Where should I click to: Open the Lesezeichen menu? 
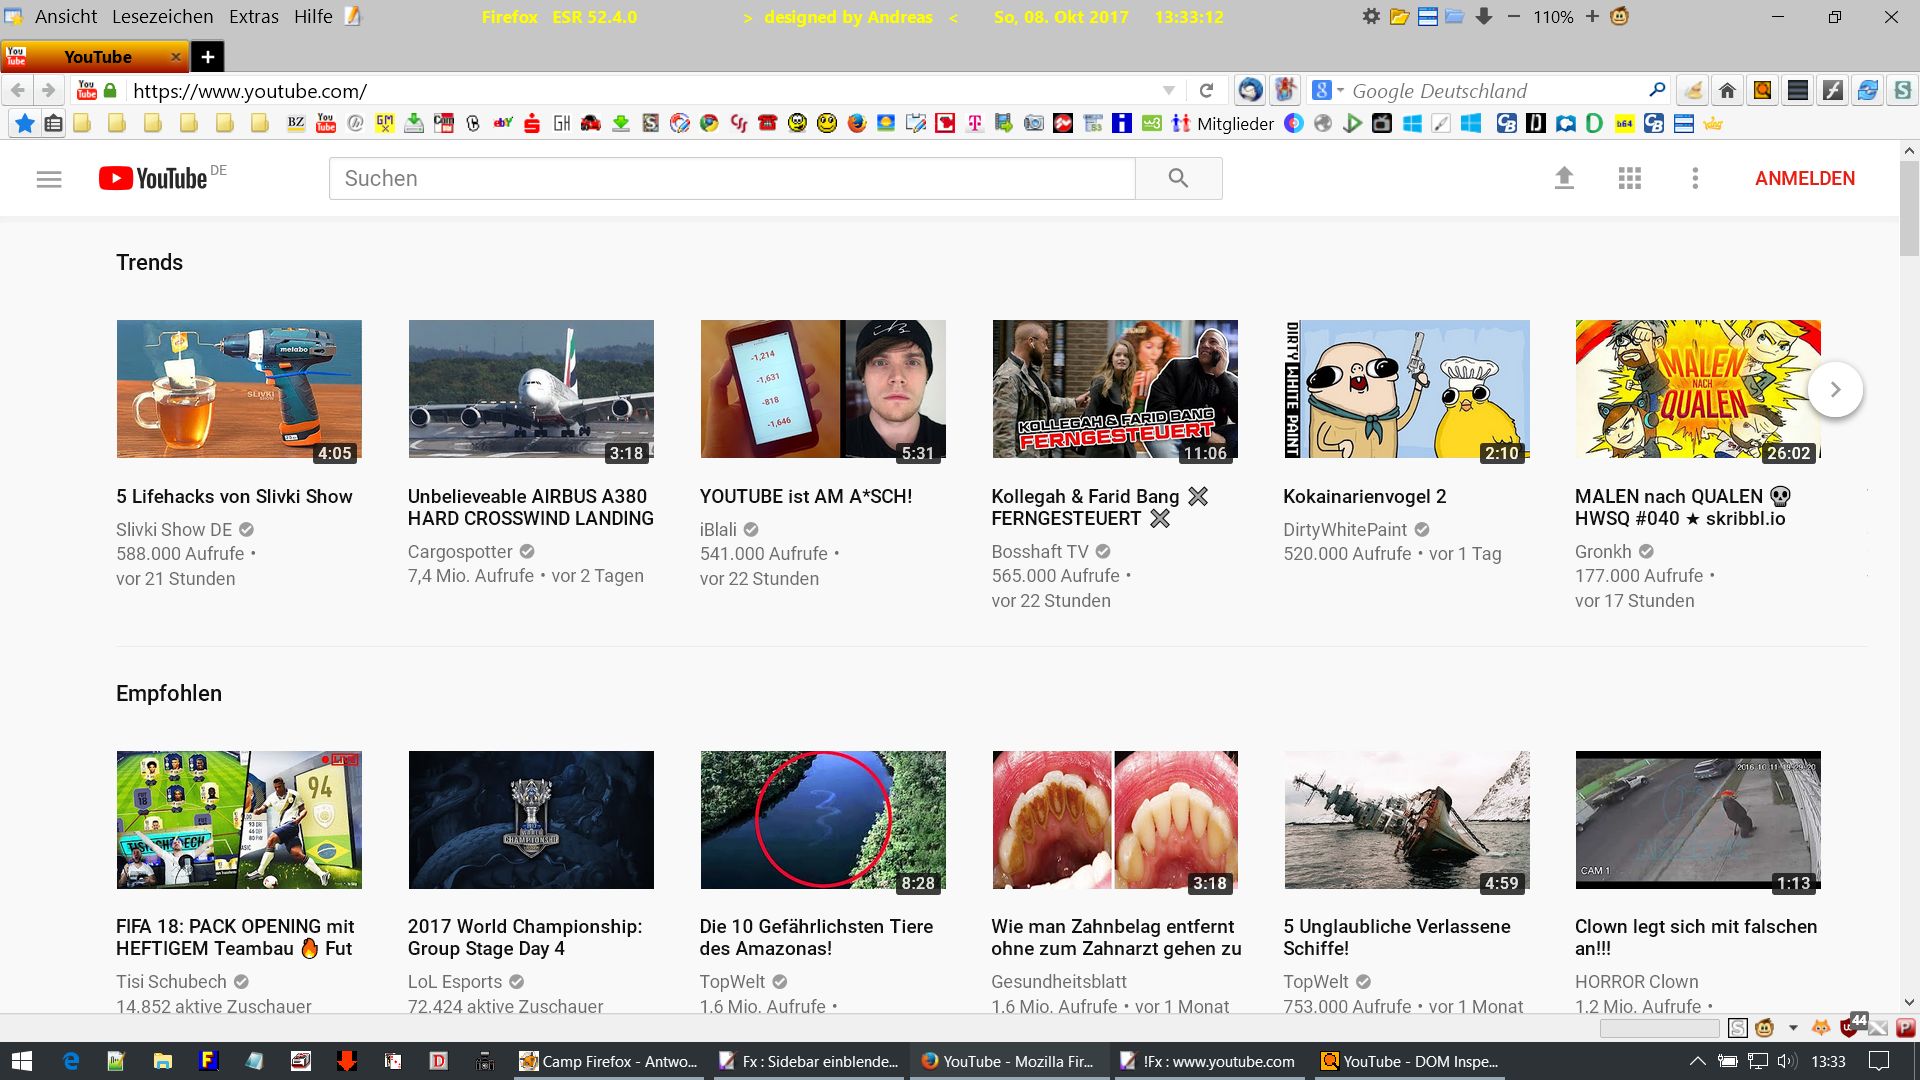pyautogui.click(x=162, y=17)
